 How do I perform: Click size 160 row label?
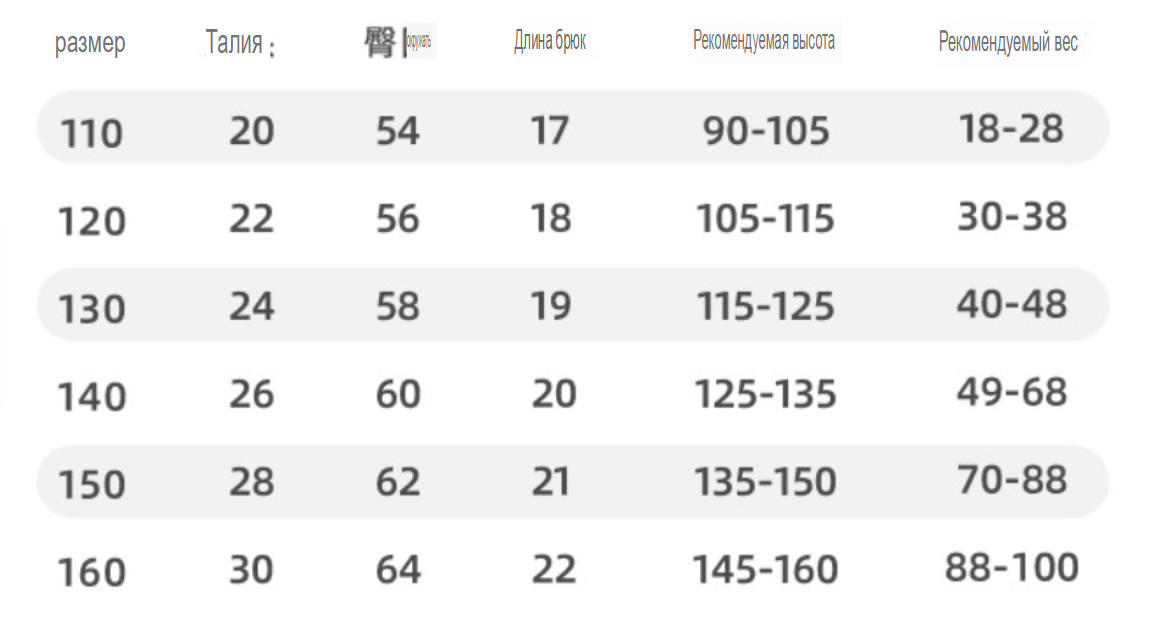pyautogui.click(x=92, y=572)
